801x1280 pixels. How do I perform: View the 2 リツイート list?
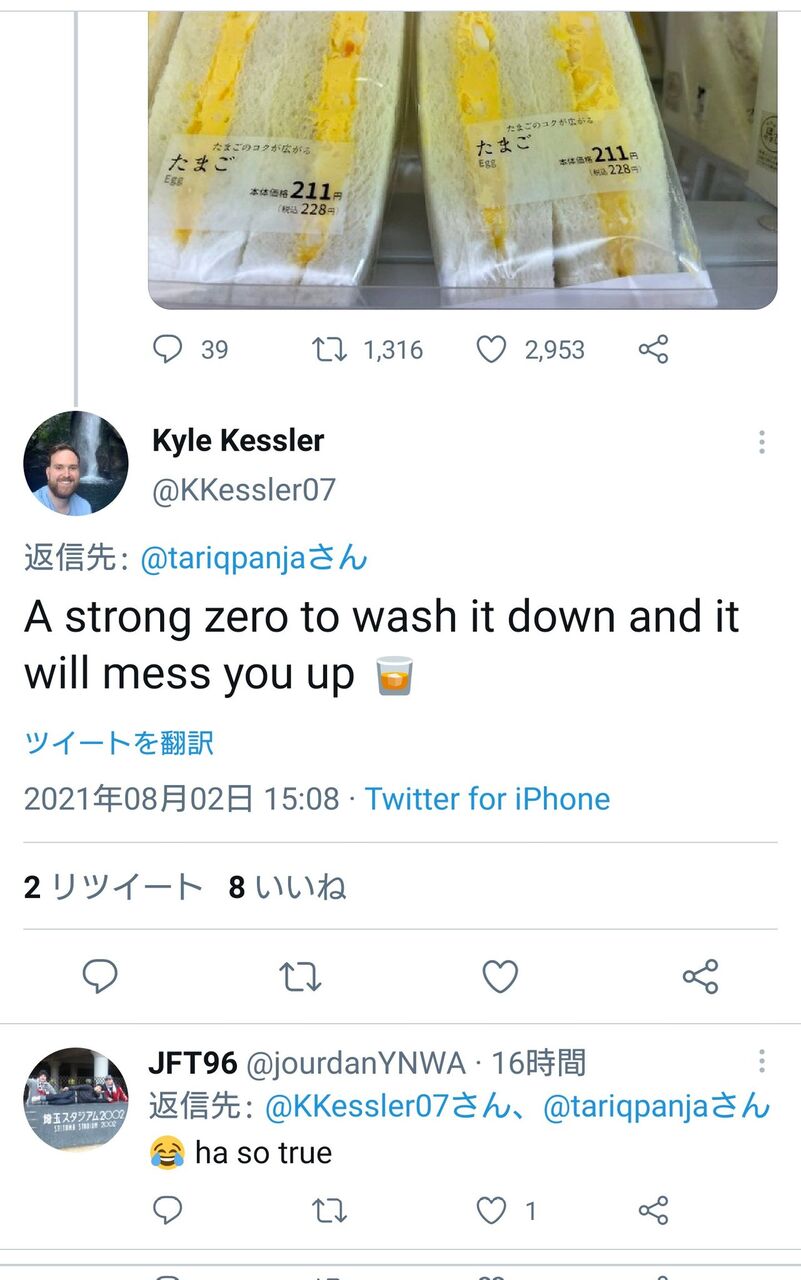pos(113,887)
